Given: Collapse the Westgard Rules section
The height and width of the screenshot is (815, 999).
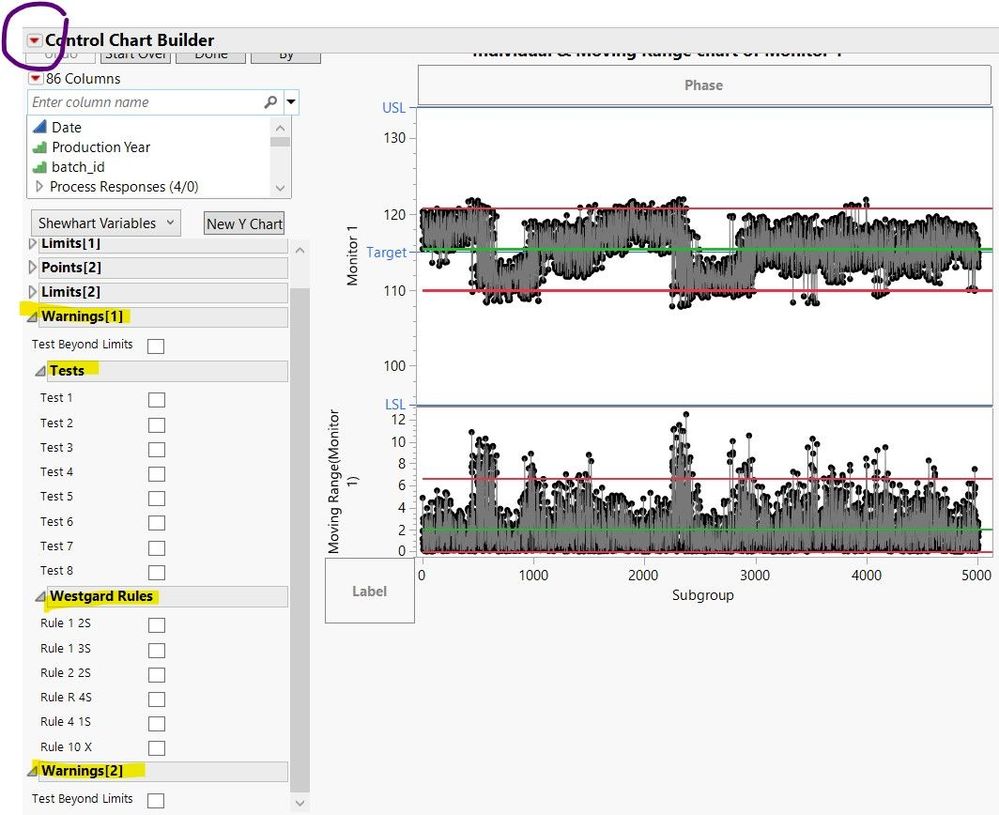Looking at the screenshot, I should pos(40,596).
